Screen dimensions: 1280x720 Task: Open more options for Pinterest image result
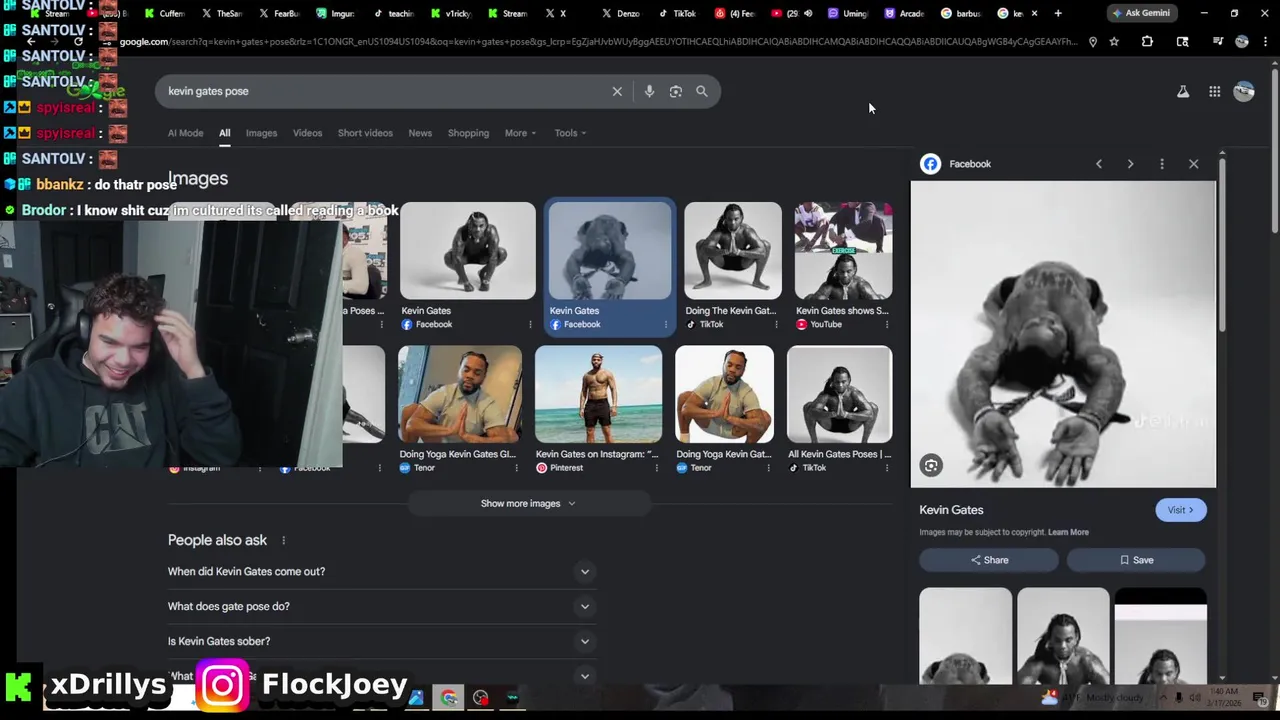[x=656, y=468]
